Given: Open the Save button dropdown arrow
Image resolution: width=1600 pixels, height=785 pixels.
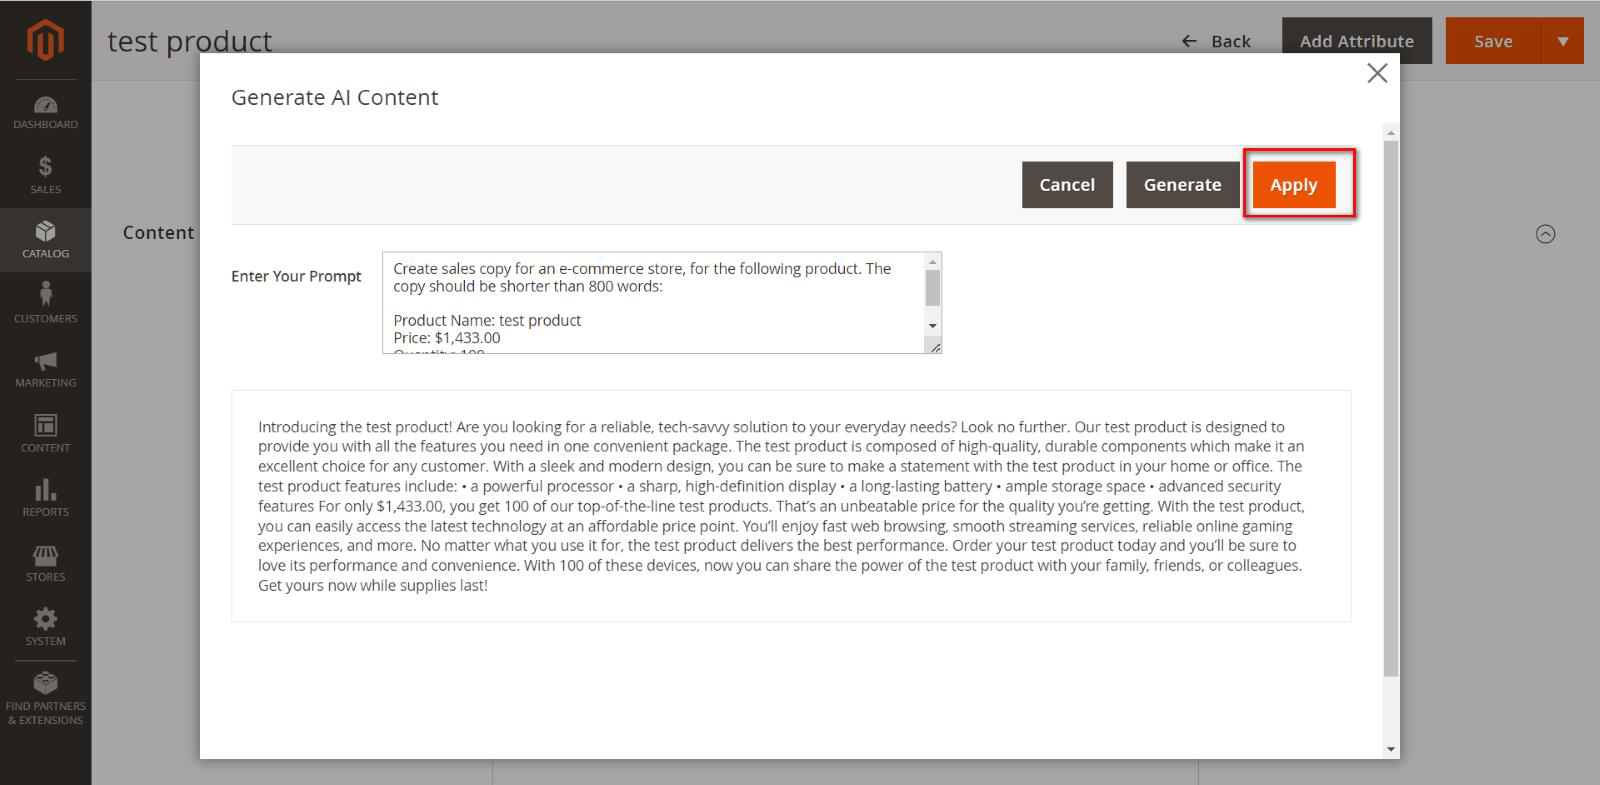Looking at the screenshot, I should (1563, 42).
